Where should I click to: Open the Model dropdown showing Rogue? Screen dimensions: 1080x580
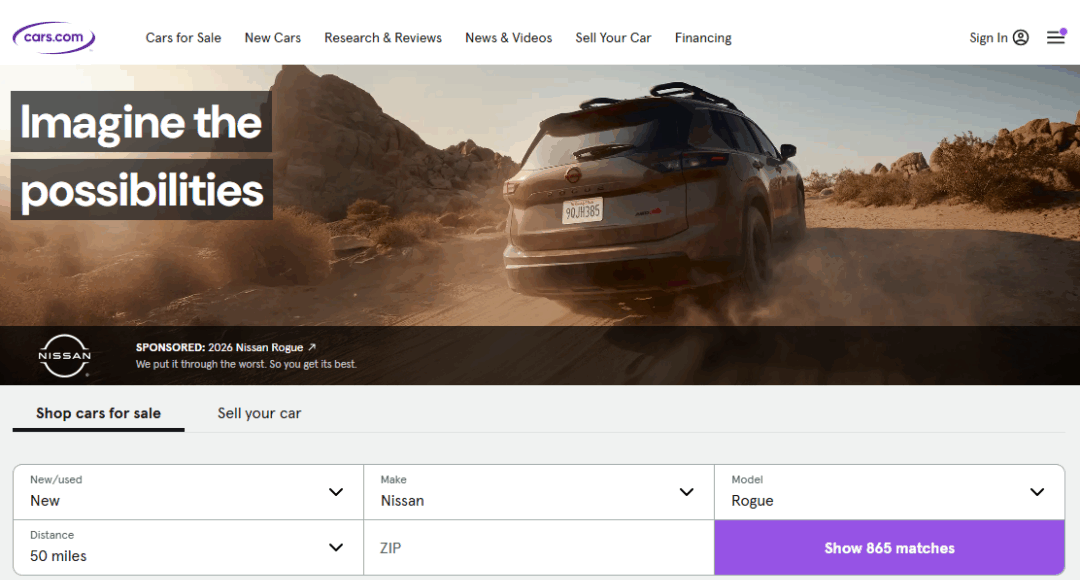(889, 492)
